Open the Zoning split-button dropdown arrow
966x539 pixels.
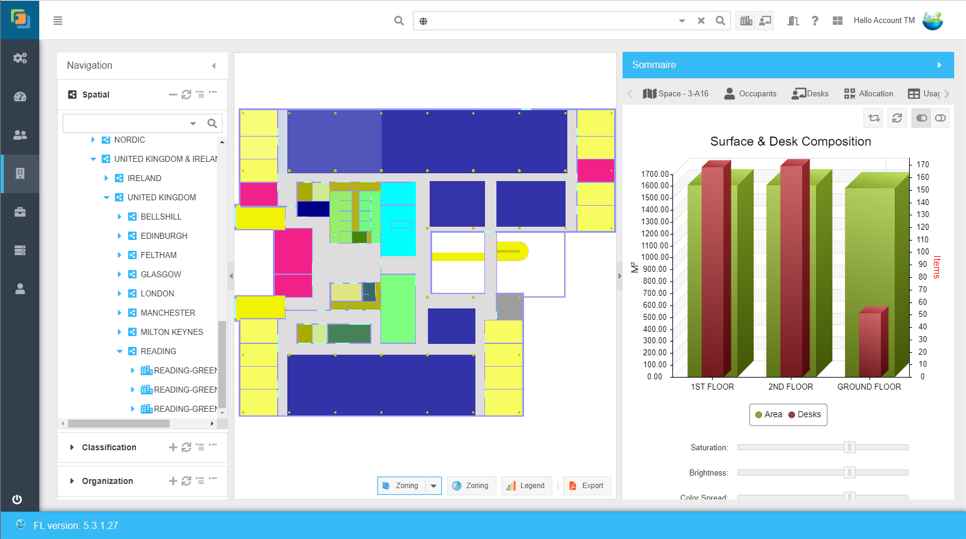[x=433, y=485]
